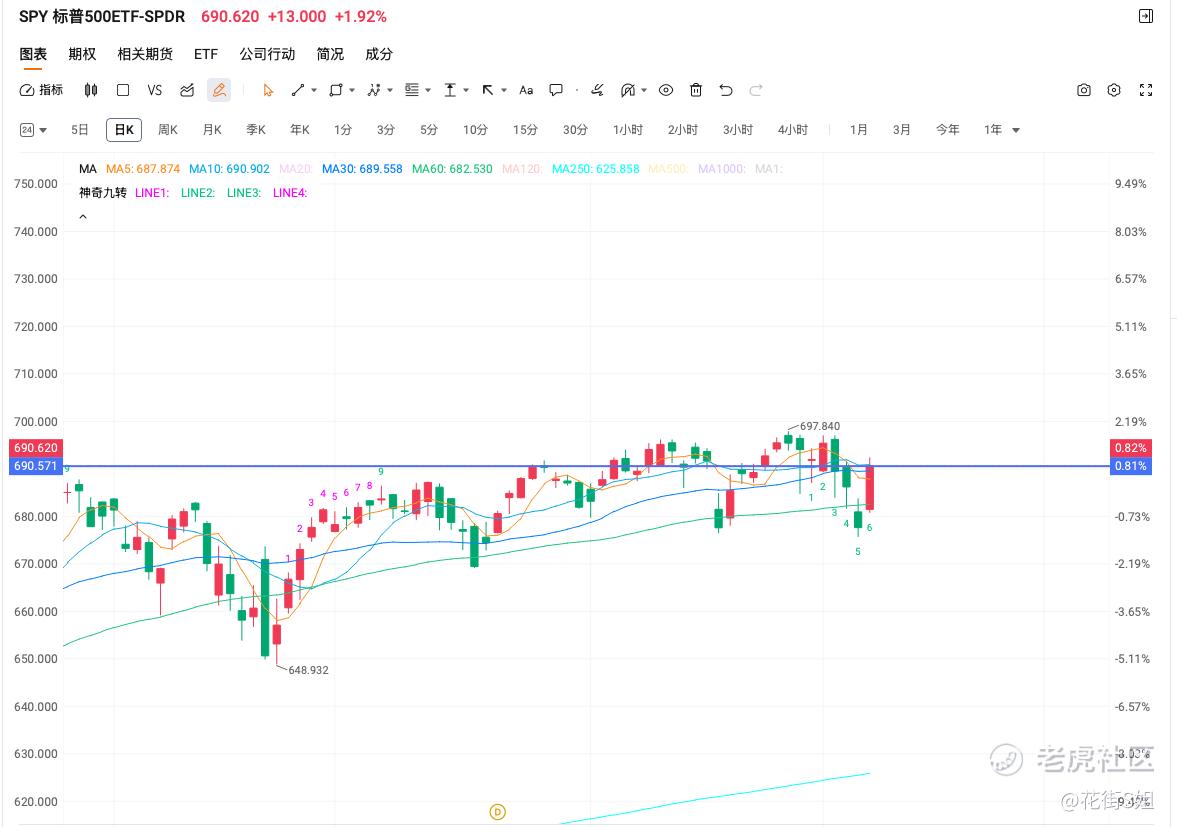Click the redo arrow icon
The height and width of the screenshot is (827, 1177).
pyautogui.click(x=756, y=90)
